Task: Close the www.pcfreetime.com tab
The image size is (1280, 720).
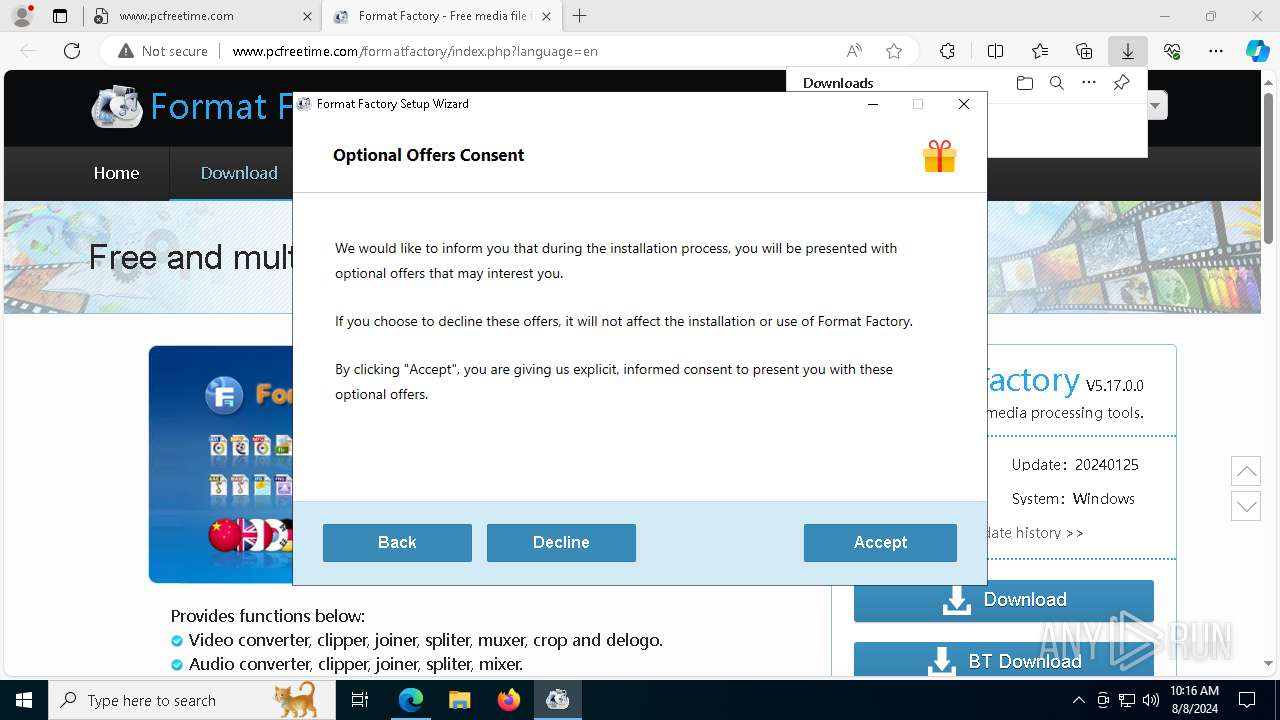Action: click(306, 16)
